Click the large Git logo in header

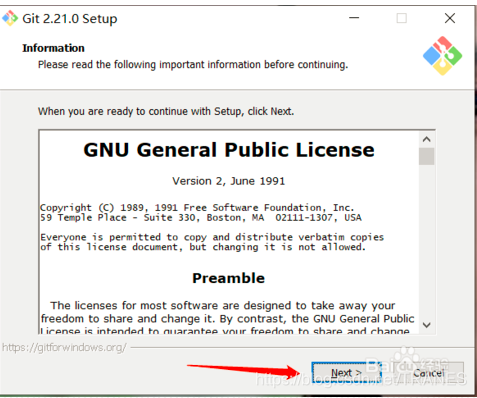point(442,56)
